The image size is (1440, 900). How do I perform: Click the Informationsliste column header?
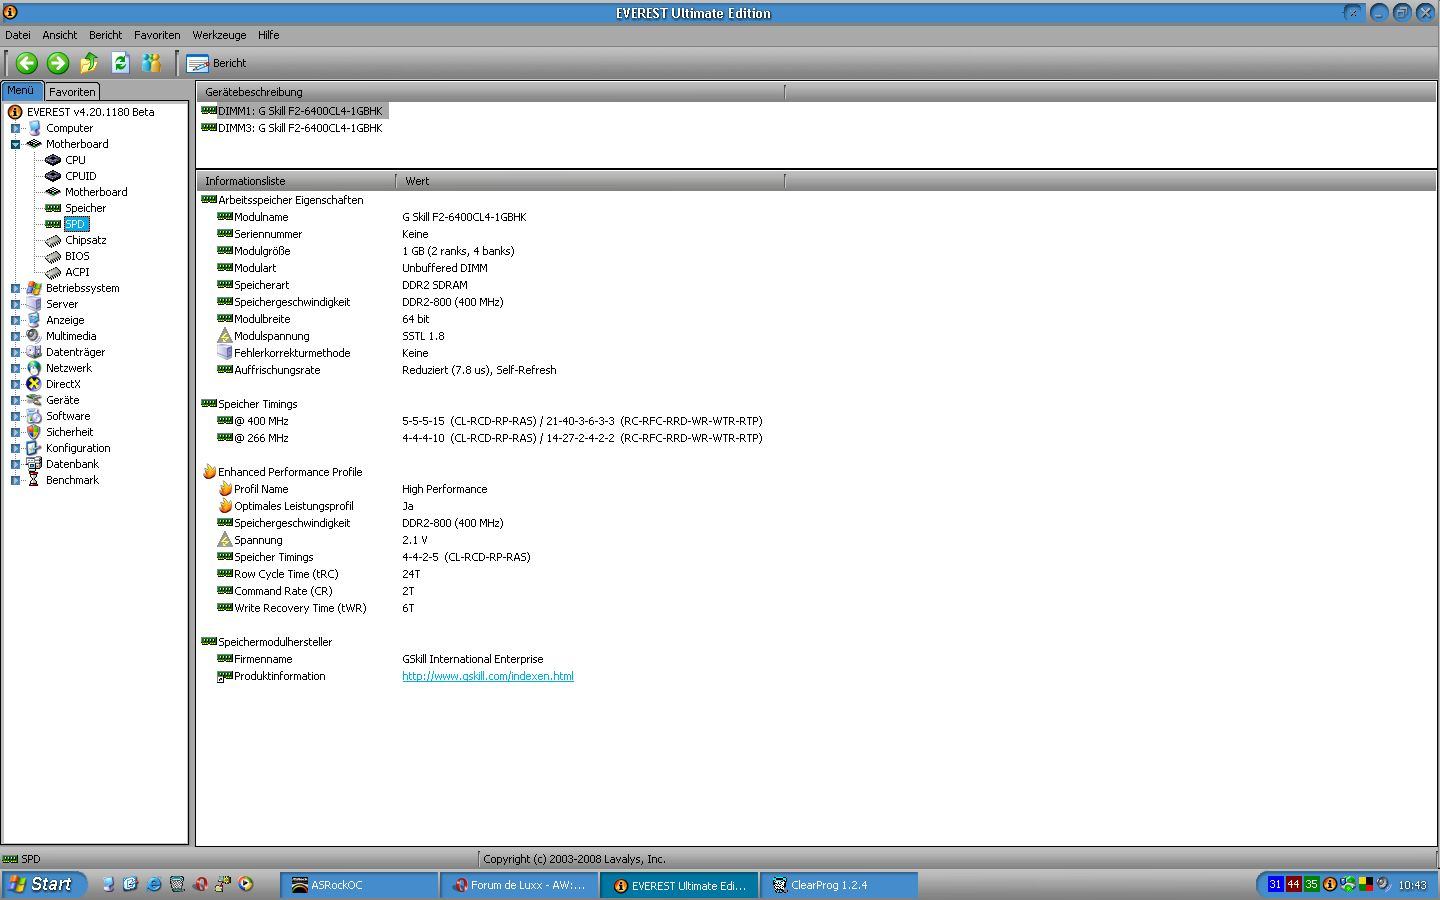tap(296, 181)
